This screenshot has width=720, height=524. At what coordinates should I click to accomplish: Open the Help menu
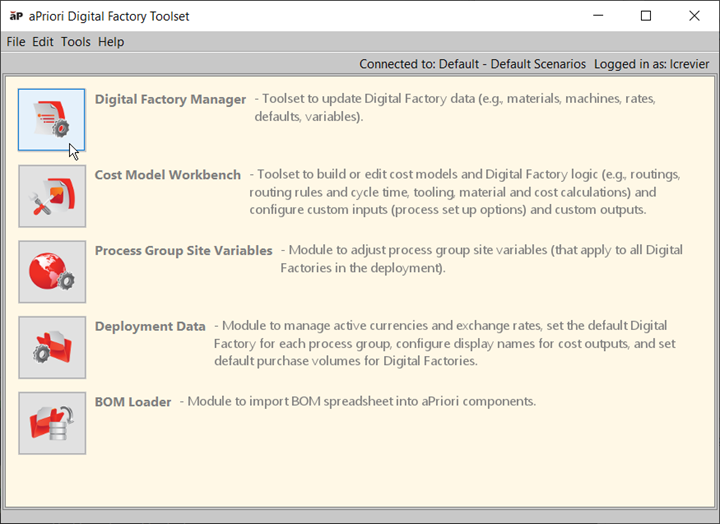[x=111, y=42]
